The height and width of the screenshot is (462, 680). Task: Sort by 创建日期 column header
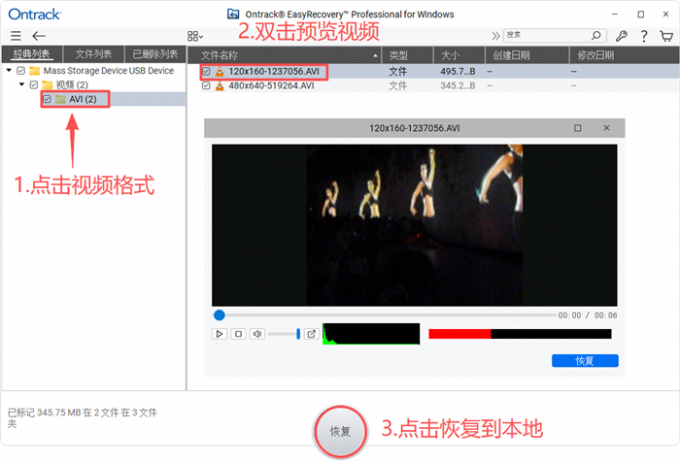click(x=527, y=55)
